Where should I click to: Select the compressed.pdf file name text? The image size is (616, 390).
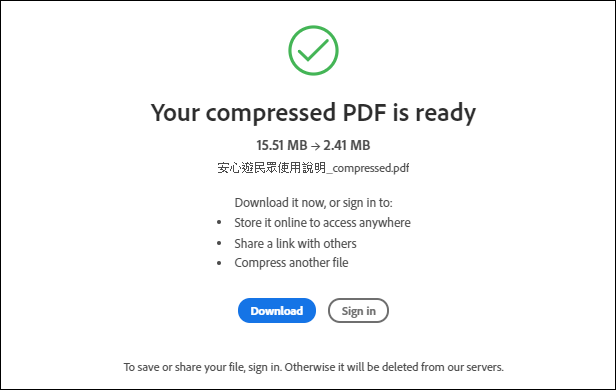tap(313, 168)
